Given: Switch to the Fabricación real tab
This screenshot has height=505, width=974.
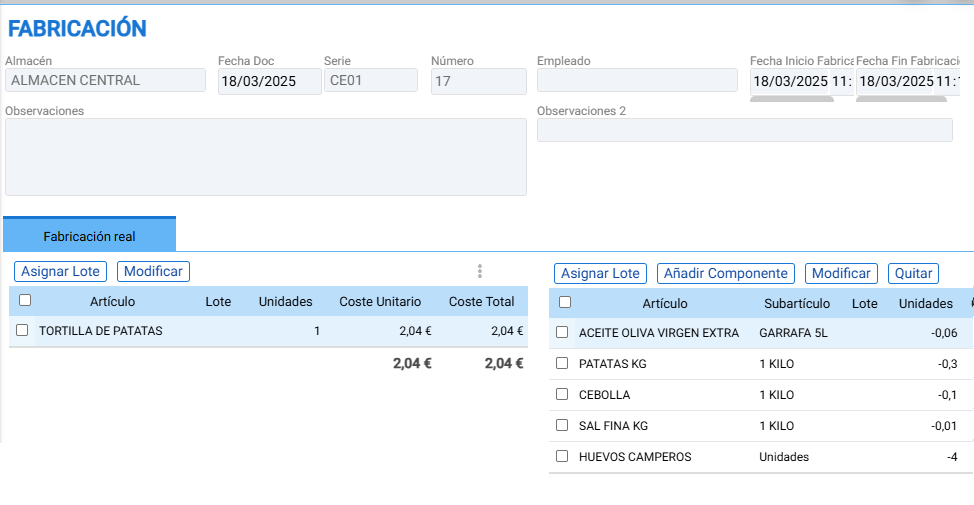Looking at the screenshot, I should click(x=89, y=235).
